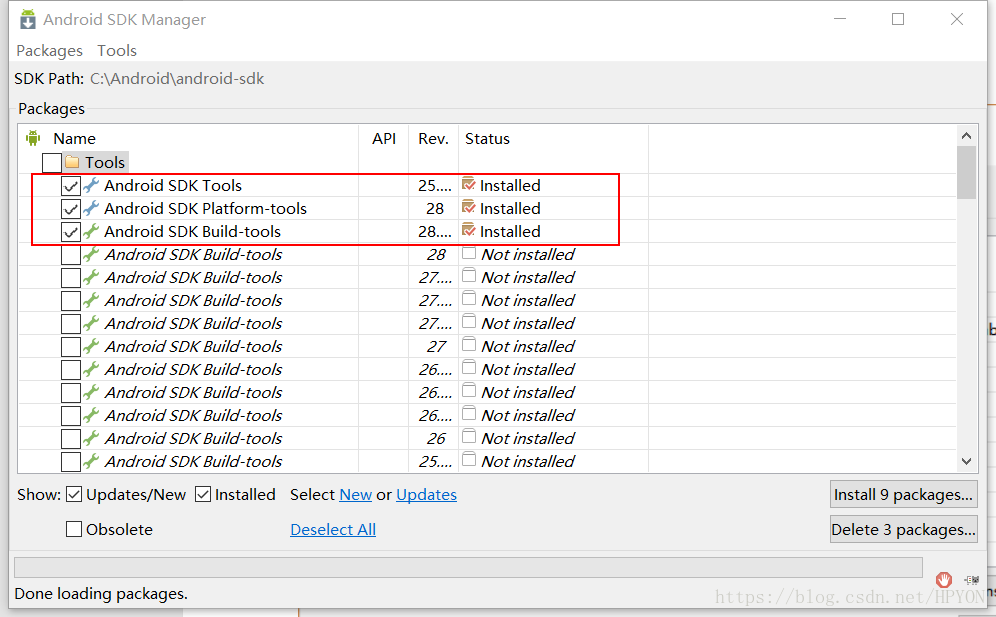Viewport: 996px width, 617px height.
Task: Click the package list scroll up arrow
Action: (966, 135)
